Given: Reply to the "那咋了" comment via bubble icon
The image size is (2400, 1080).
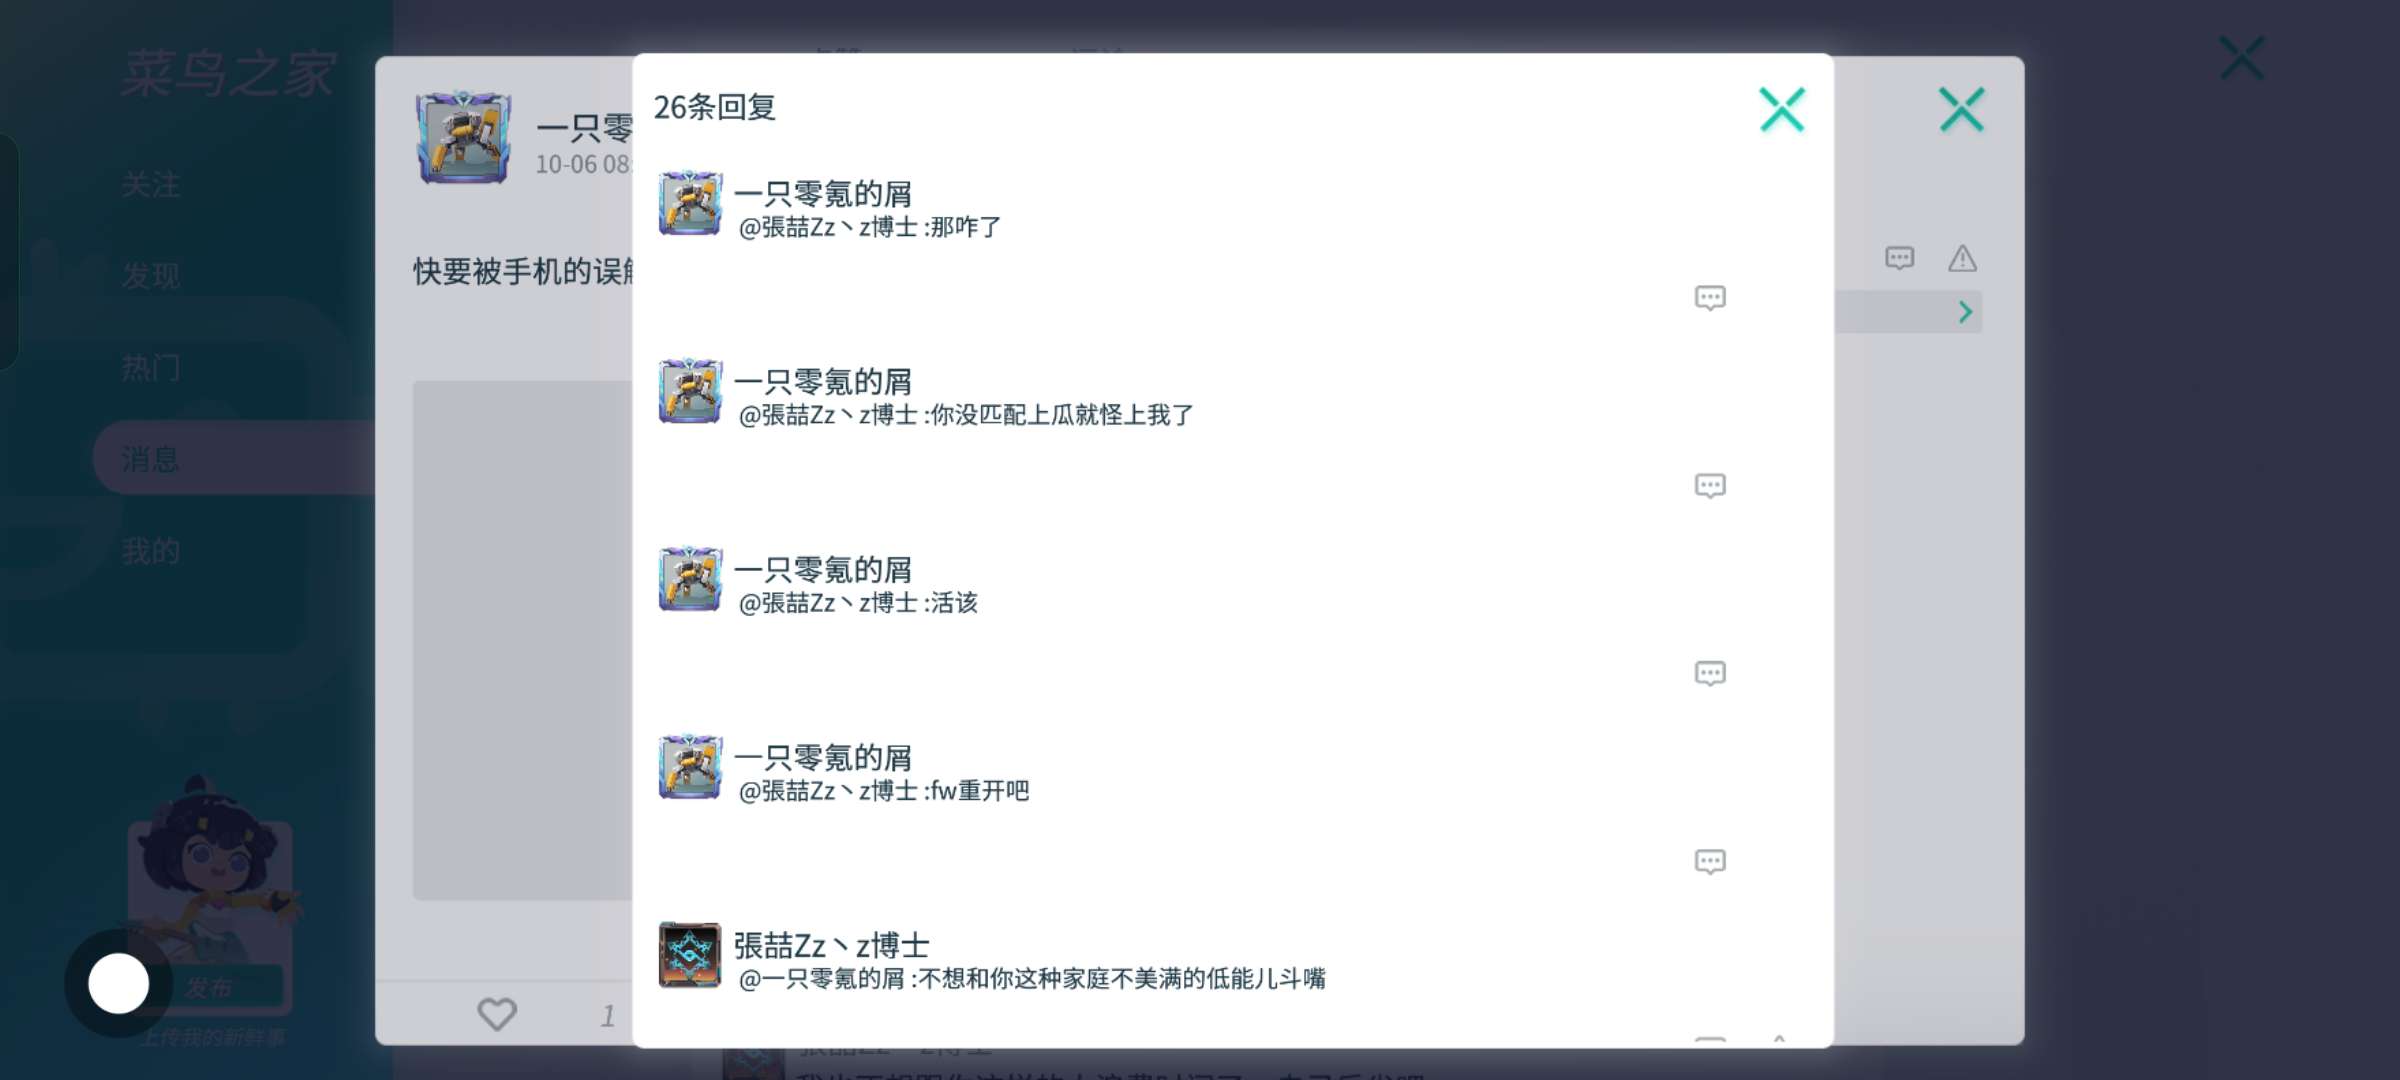Looking at the screenshot, I should click(x=1710, y=298).
